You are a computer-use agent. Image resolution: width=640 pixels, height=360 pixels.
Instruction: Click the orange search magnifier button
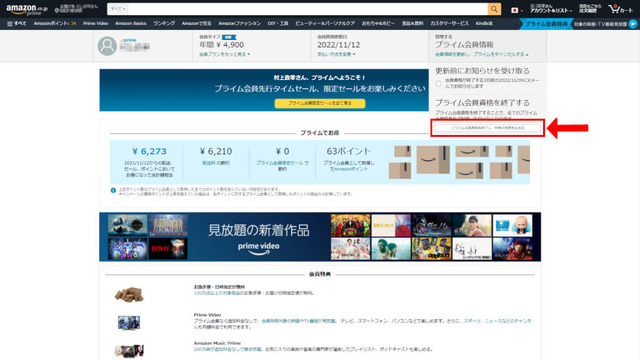click(x=494, y=9)
